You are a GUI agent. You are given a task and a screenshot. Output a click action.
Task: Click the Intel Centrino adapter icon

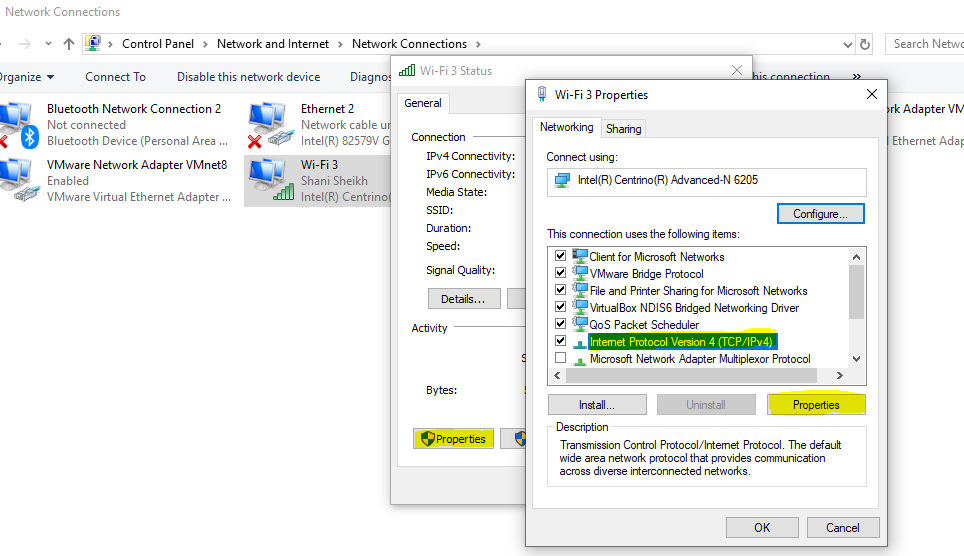562,180
